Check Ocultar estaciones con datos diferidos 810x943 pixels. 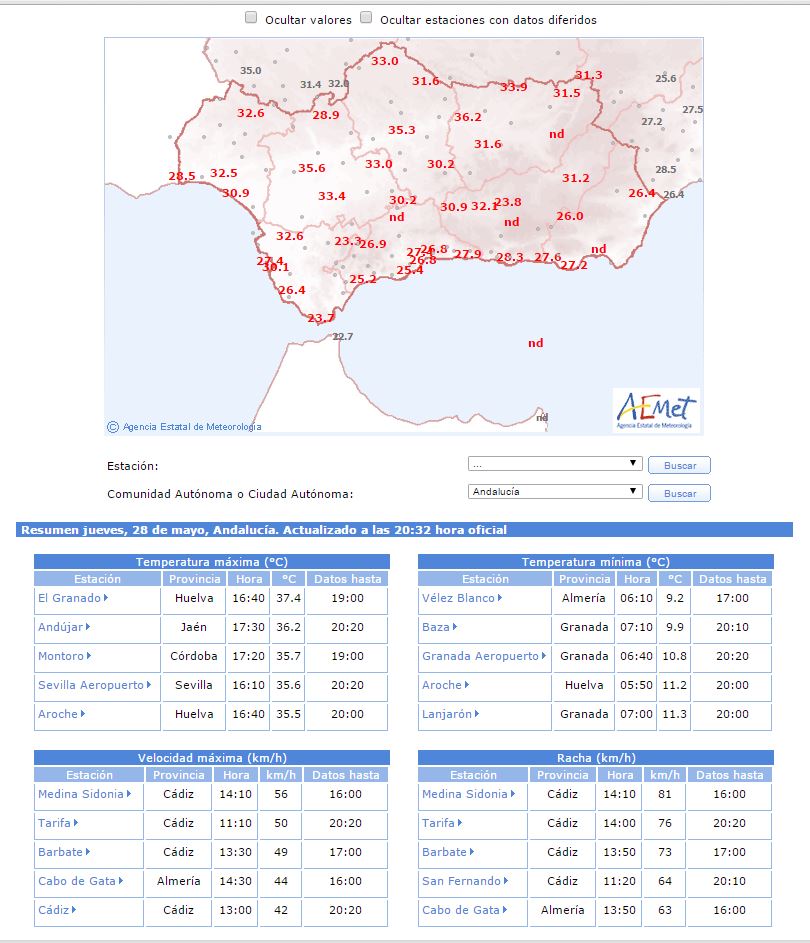click(366, 17)
